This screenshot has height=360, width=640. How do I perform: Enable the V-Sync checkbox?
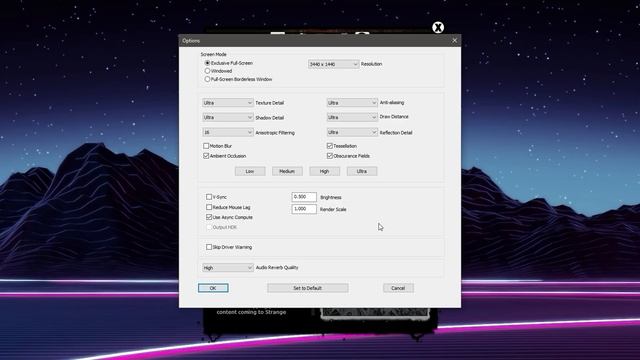(209, 197)
